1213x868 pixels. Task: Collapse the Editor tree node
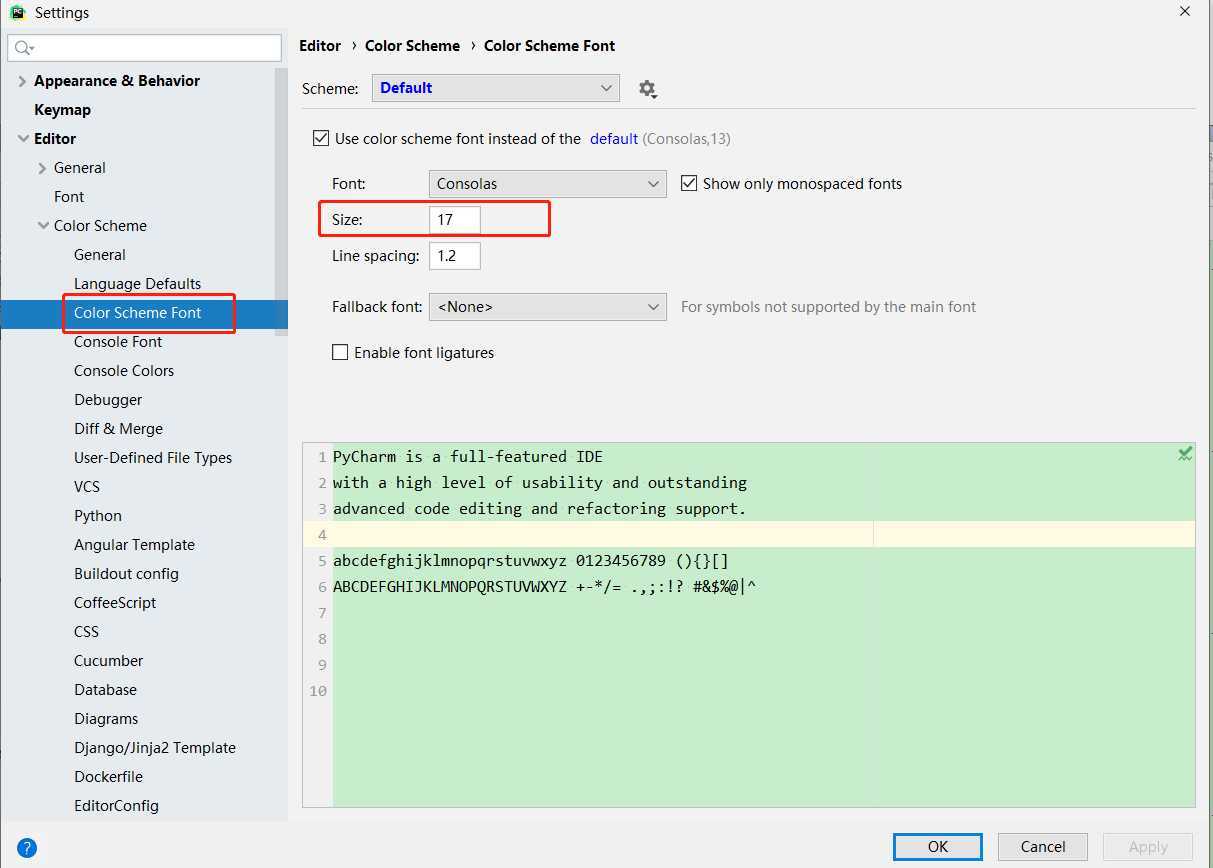tap(22, 139)
